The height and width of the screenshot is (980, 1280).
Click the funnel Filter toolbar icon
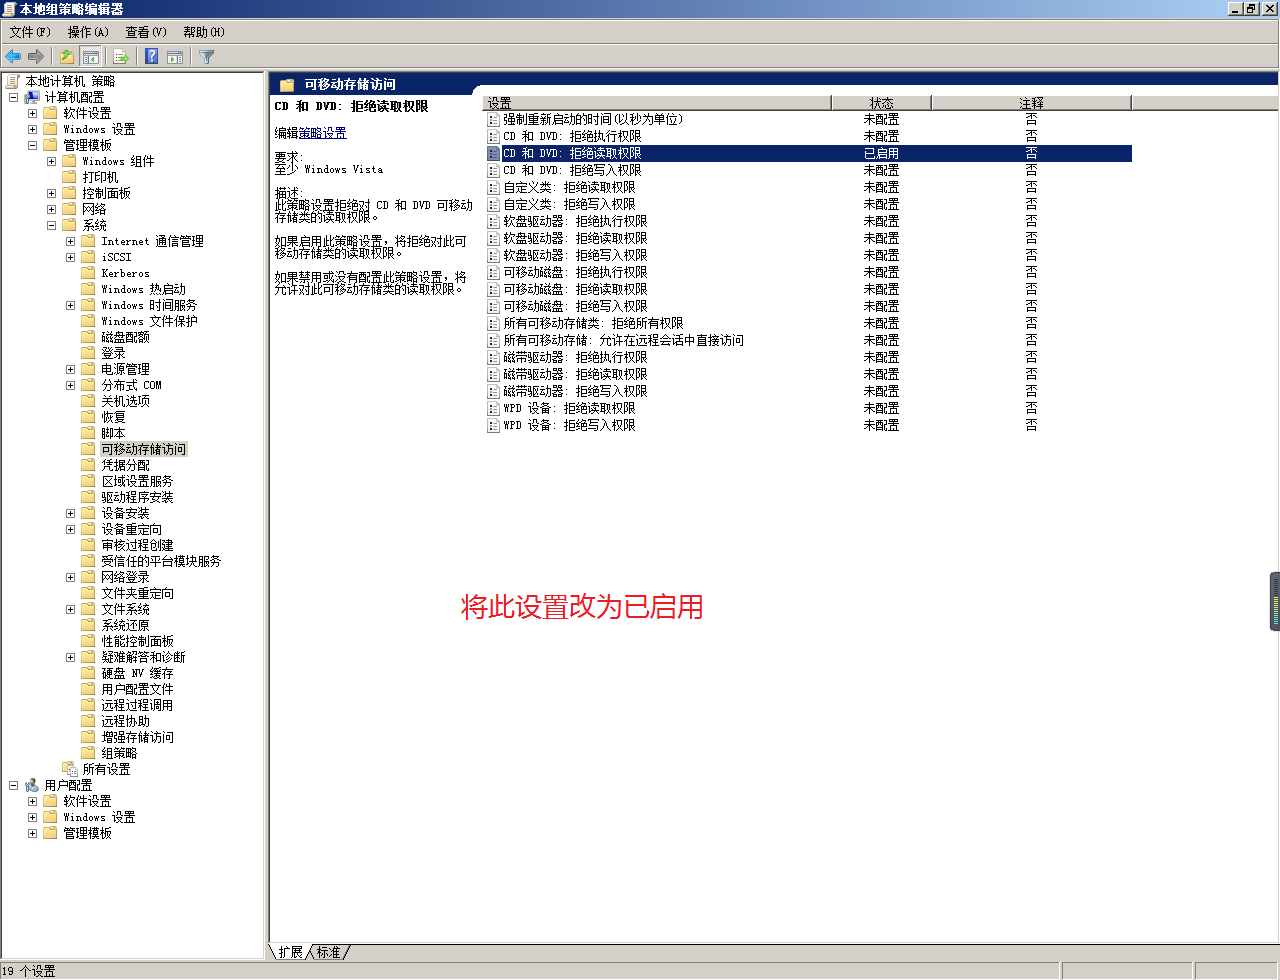[x=206, y=57]
